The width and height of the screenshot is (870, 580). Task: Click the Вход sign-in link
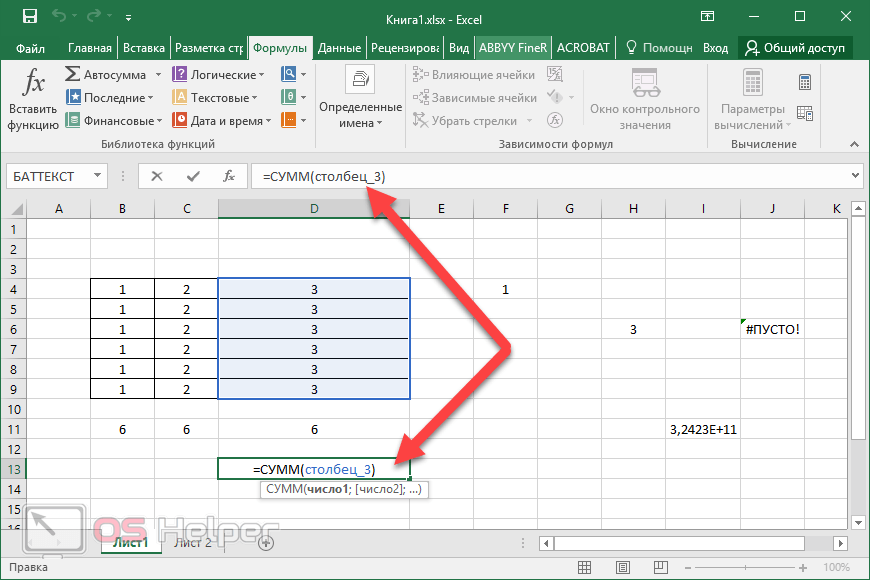click(715, 47)
